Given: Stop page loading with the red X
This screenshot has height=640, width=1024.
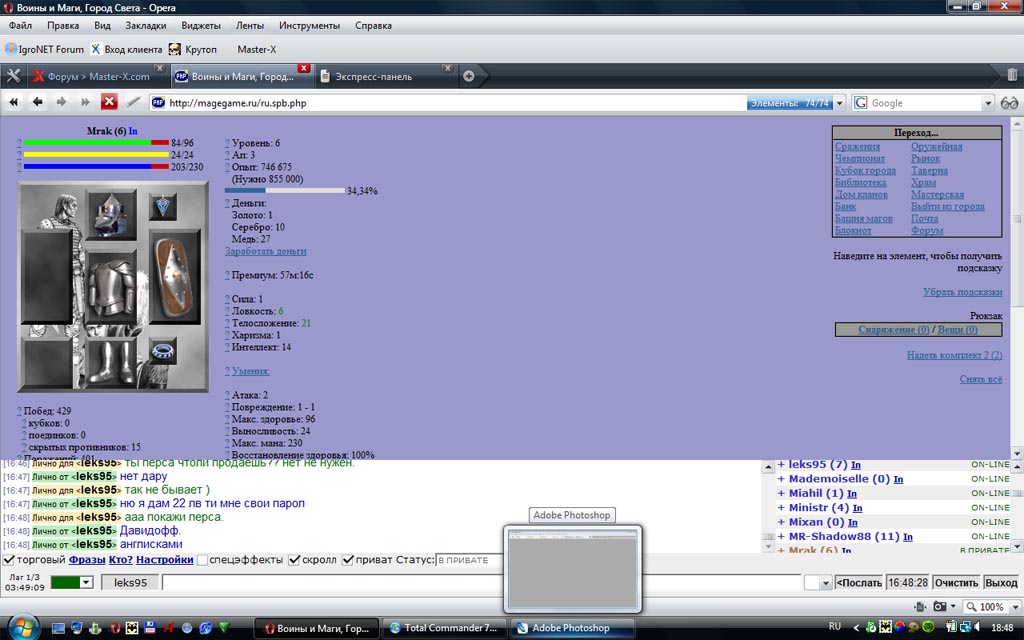Looking at the screenshot, I should [x=109, y=102].
